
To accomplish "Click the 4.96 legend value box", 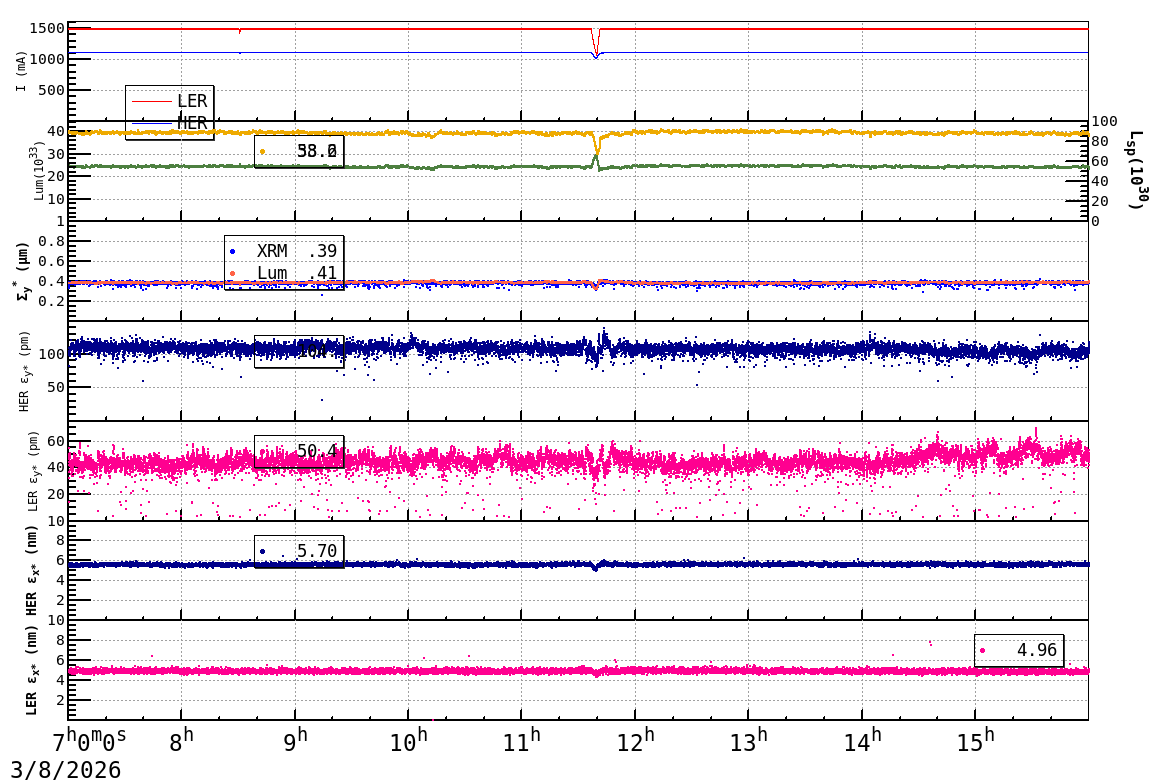I will pos(1019,651).
